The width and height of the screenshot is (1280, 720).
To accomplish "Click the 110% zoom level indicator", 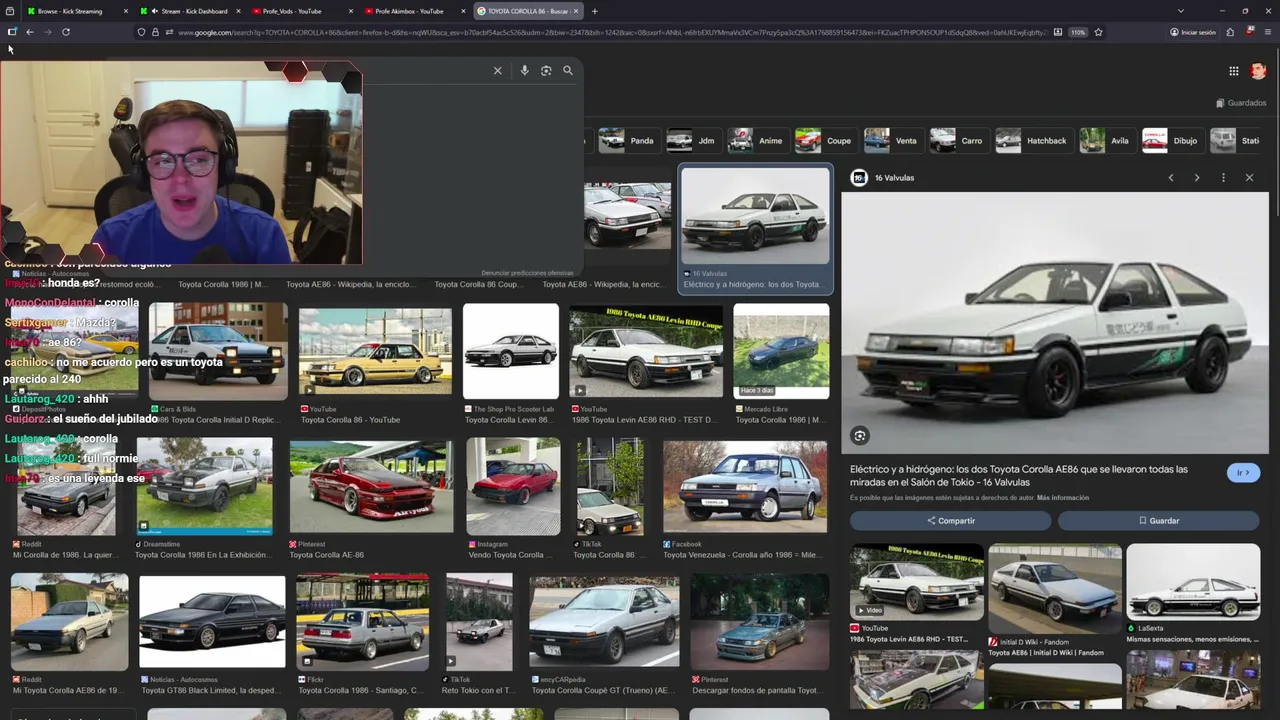I will tap(1078, 32).
